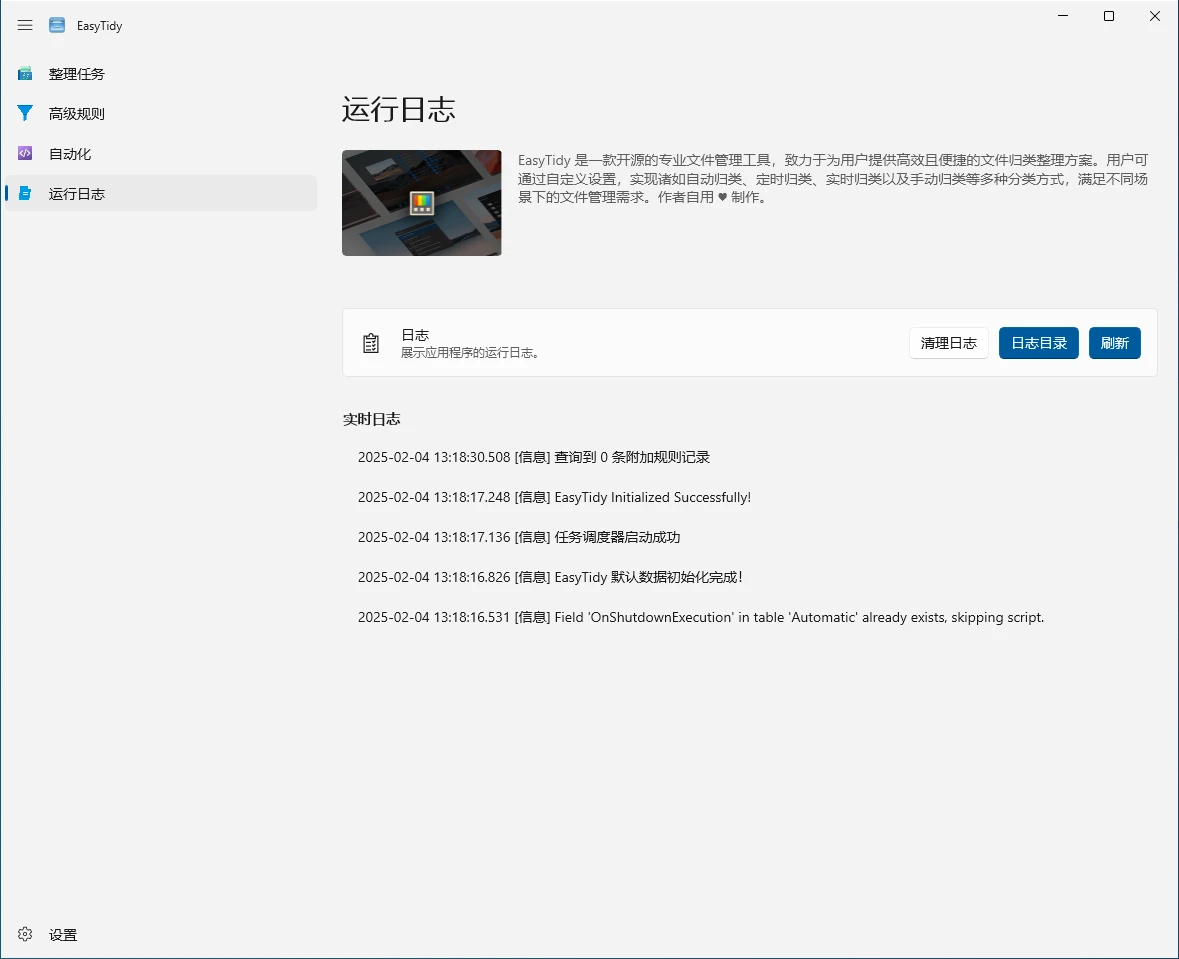Toggle the hamburger navigation menu
The width and height of the screenshot is (1179, 959).
tap(25, 25)
